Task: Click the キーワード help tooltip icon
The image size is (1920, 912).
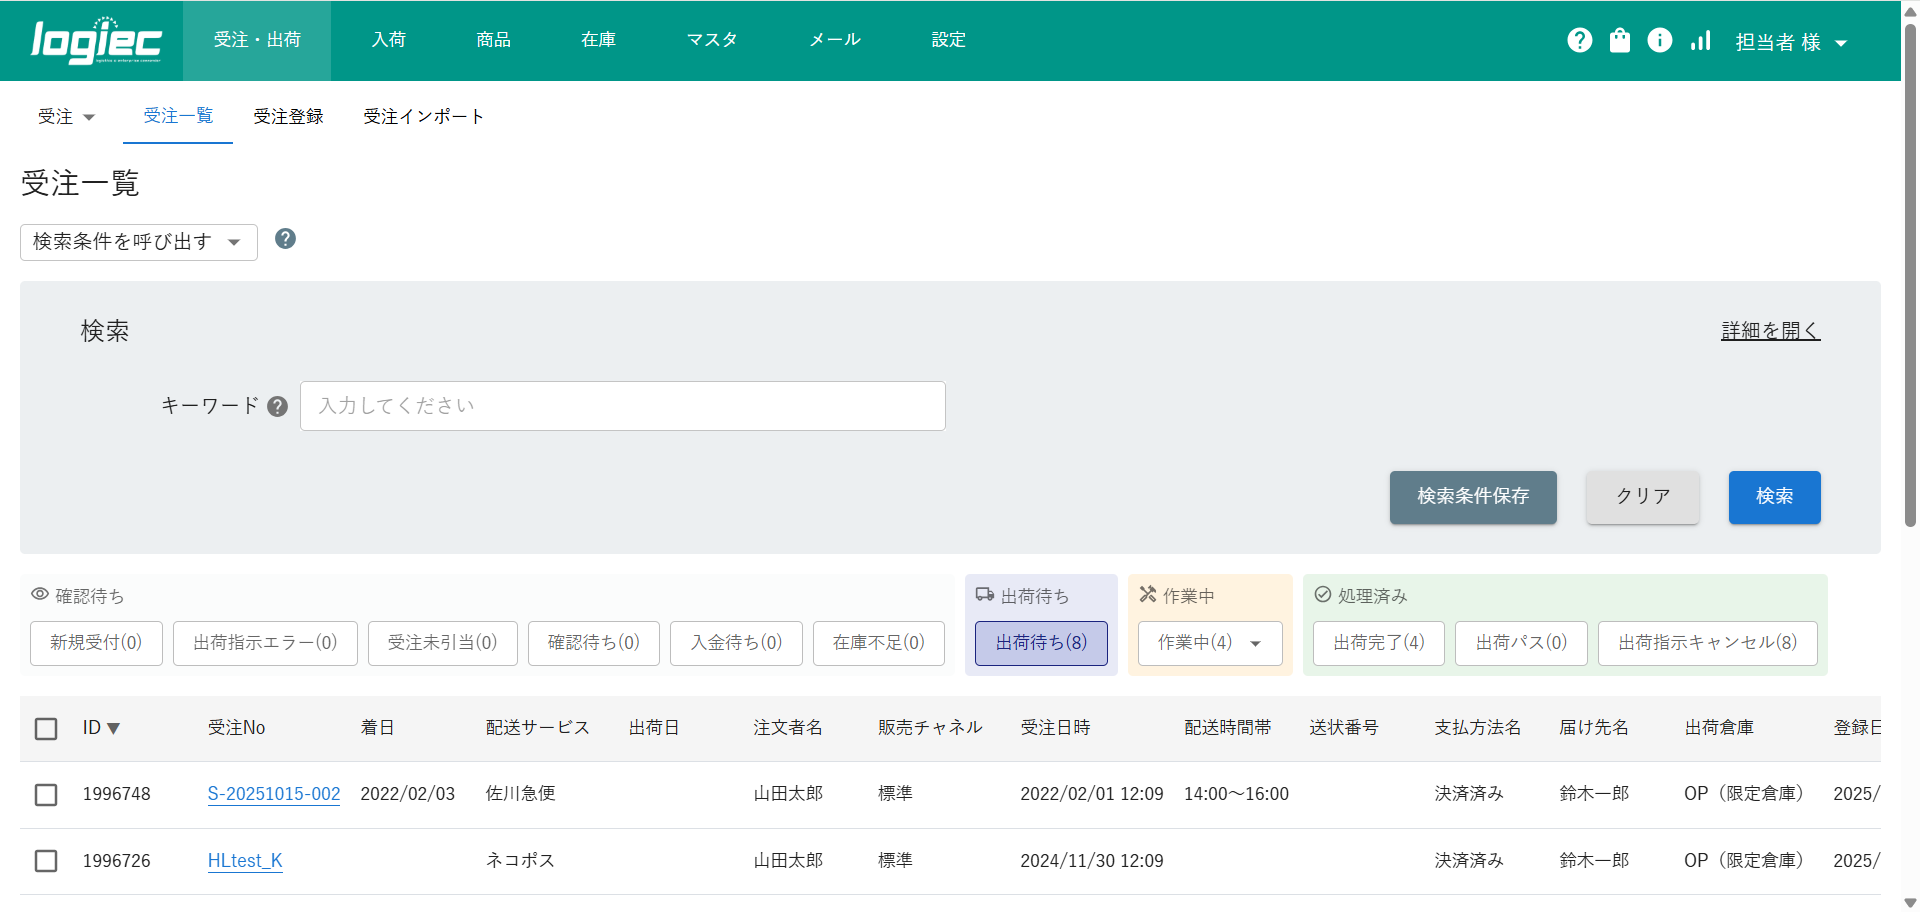Action: (x=278, y=406)
